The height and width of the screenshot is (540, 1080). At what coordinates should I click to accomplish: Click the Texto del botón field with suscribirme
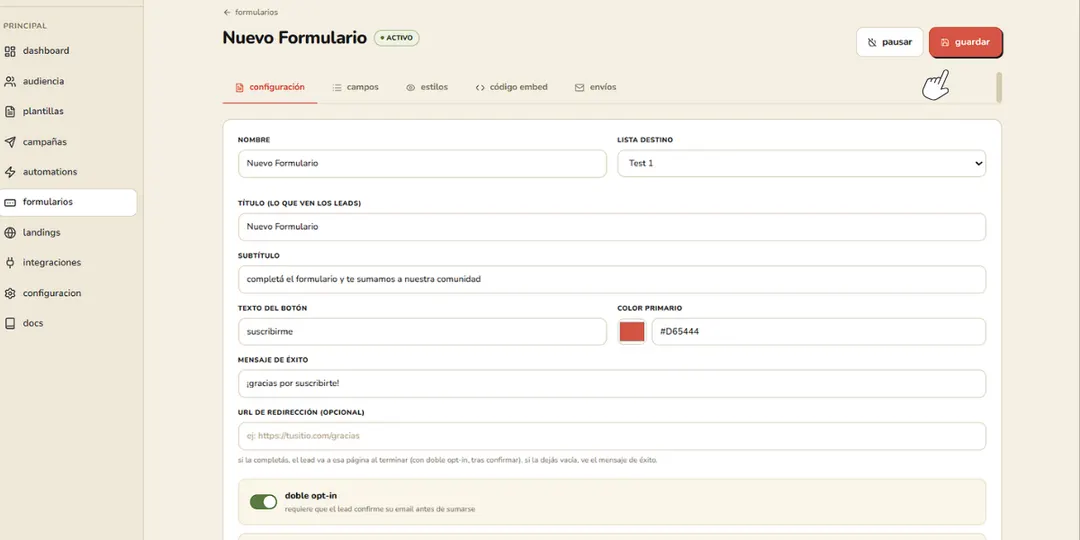[x=422, y=332]
